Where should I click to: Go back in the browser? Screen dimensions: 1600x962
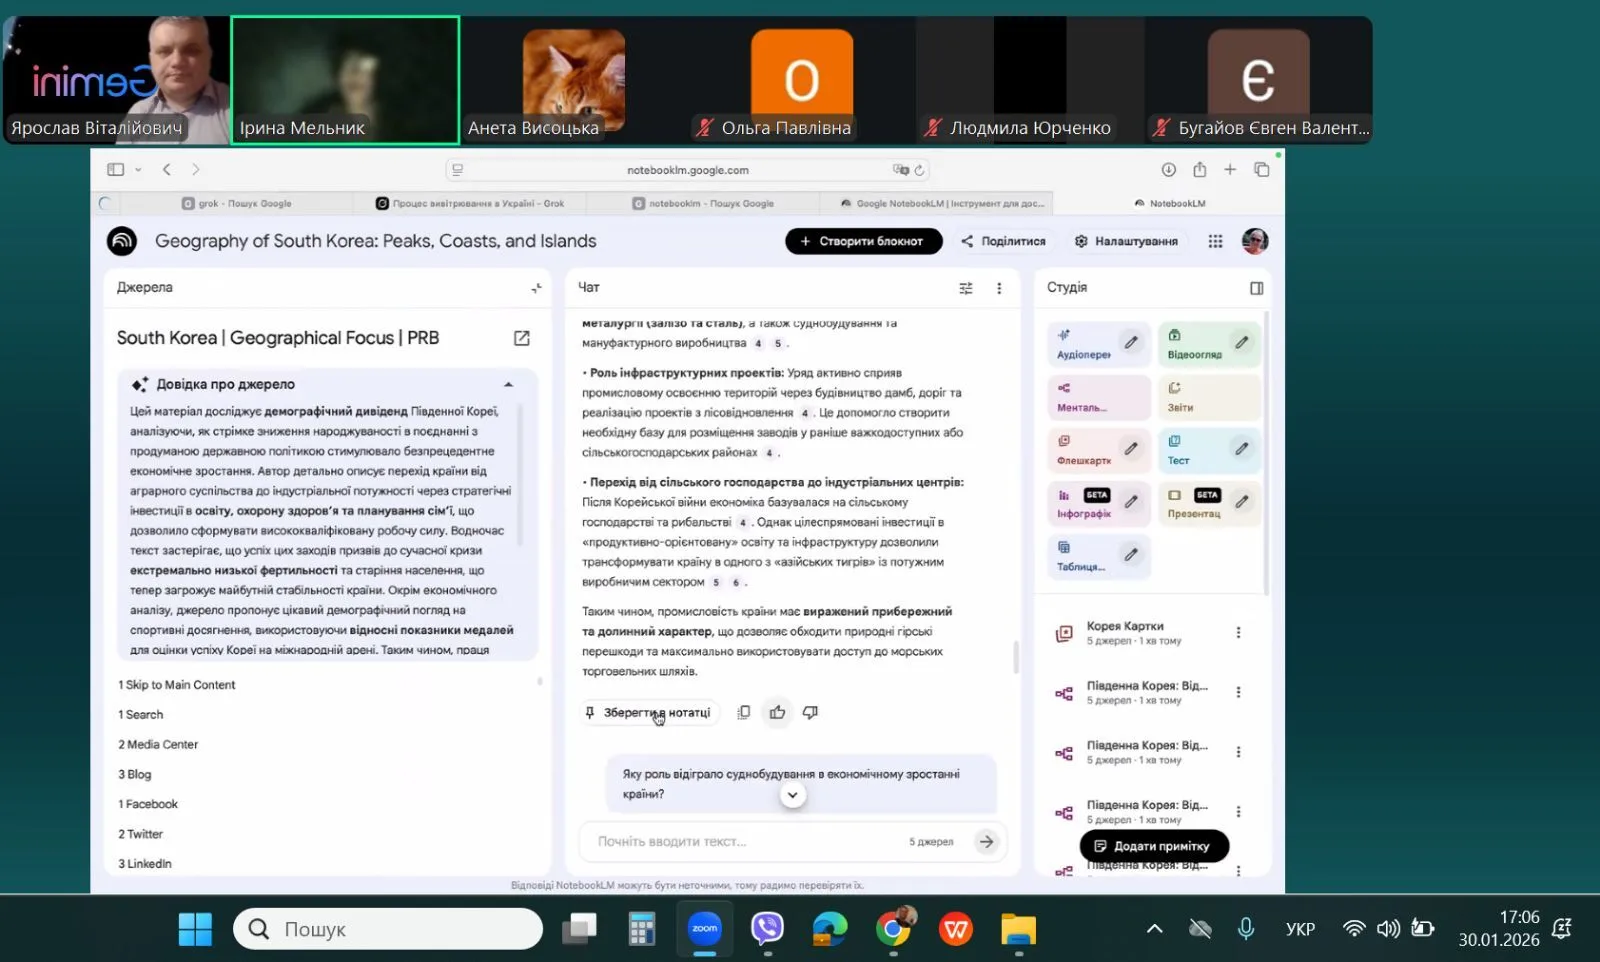point(167,170)
